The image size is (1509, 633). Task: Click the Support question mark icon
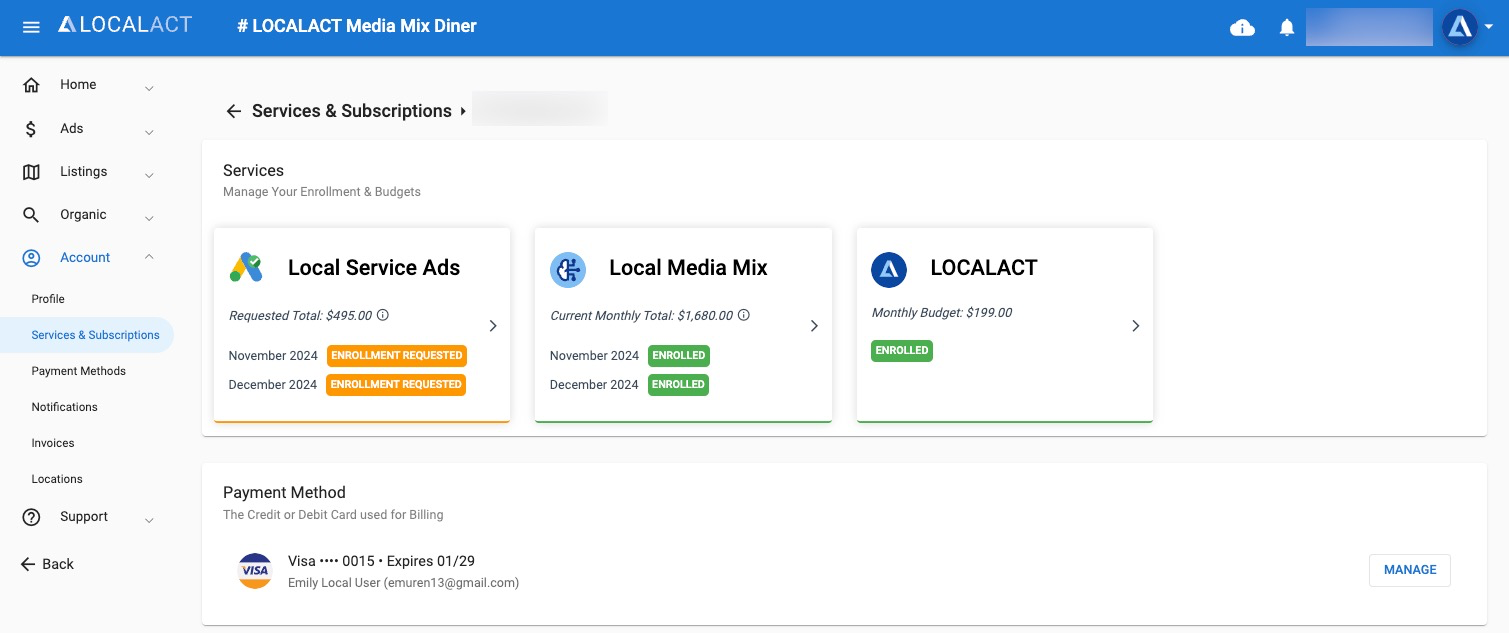31,517
